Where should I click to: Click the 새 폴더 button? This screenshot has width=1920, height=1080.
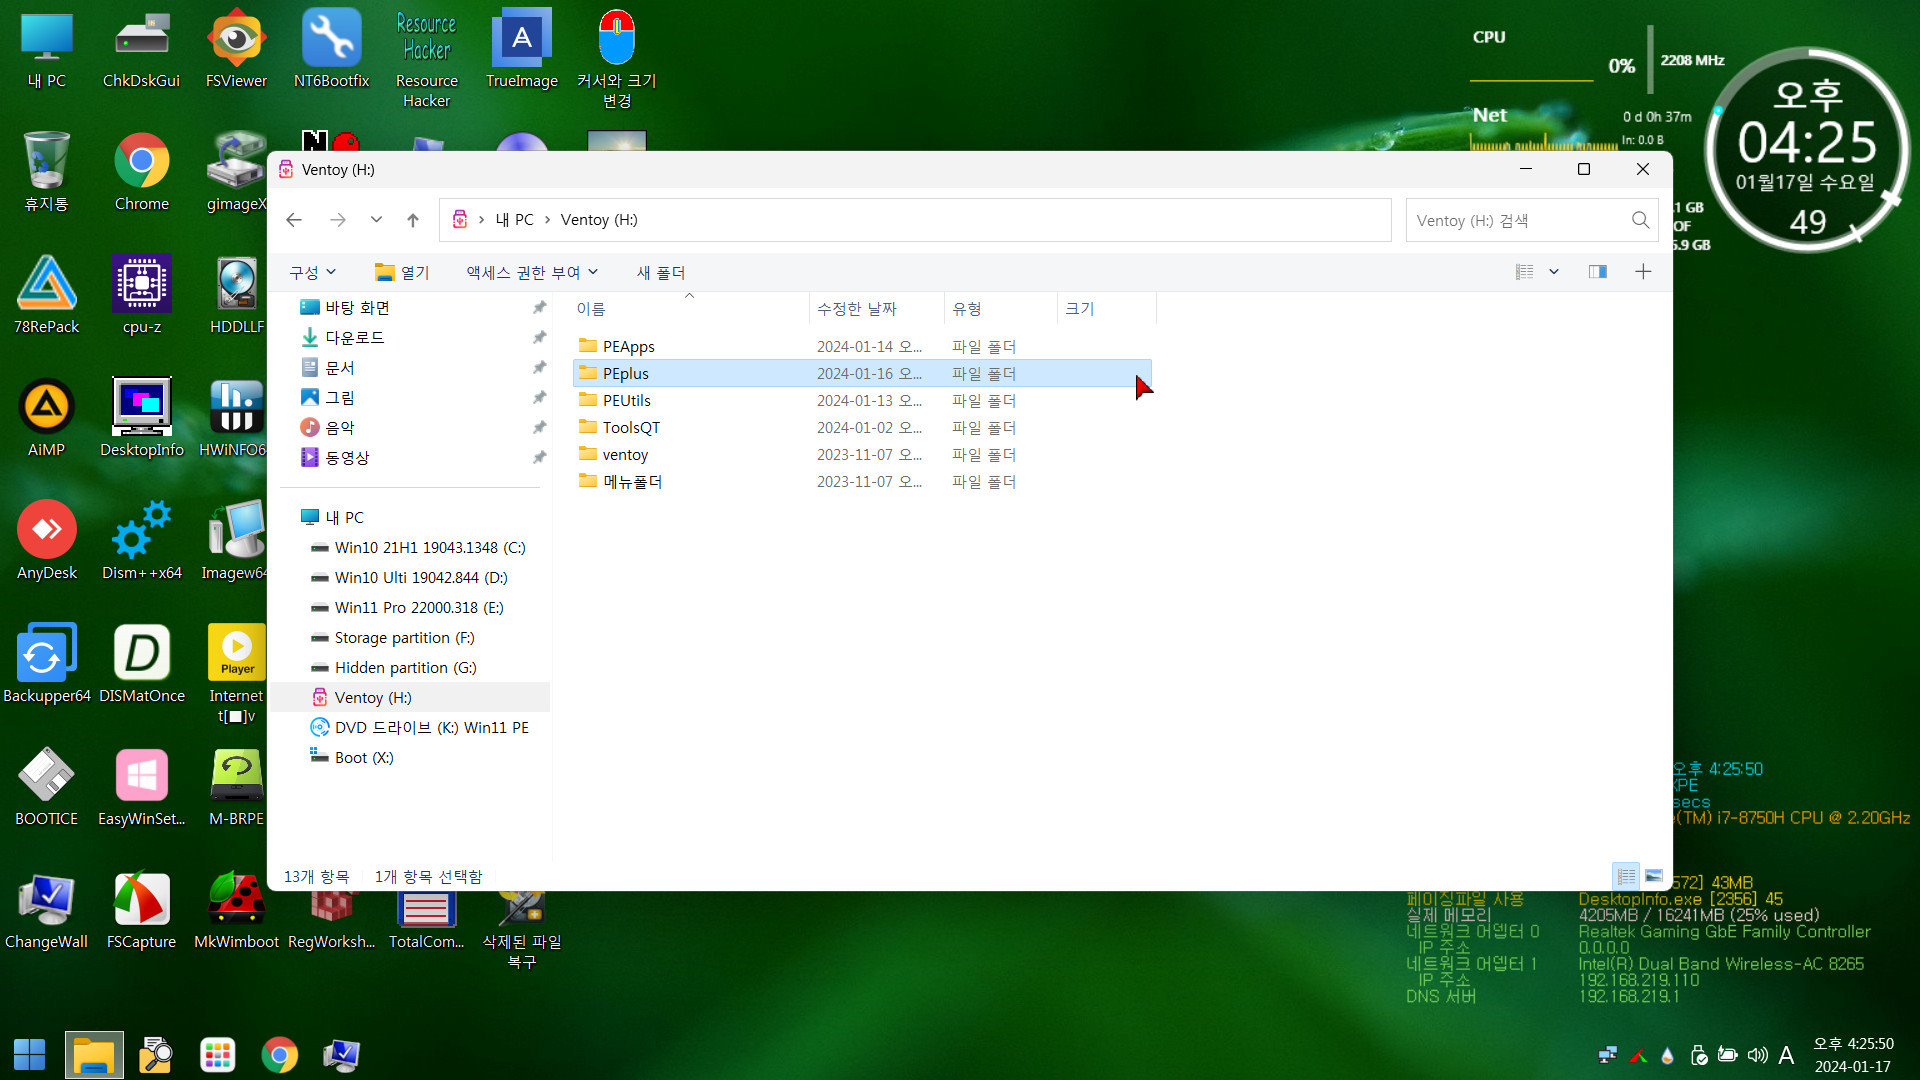[x=661, y=272]
